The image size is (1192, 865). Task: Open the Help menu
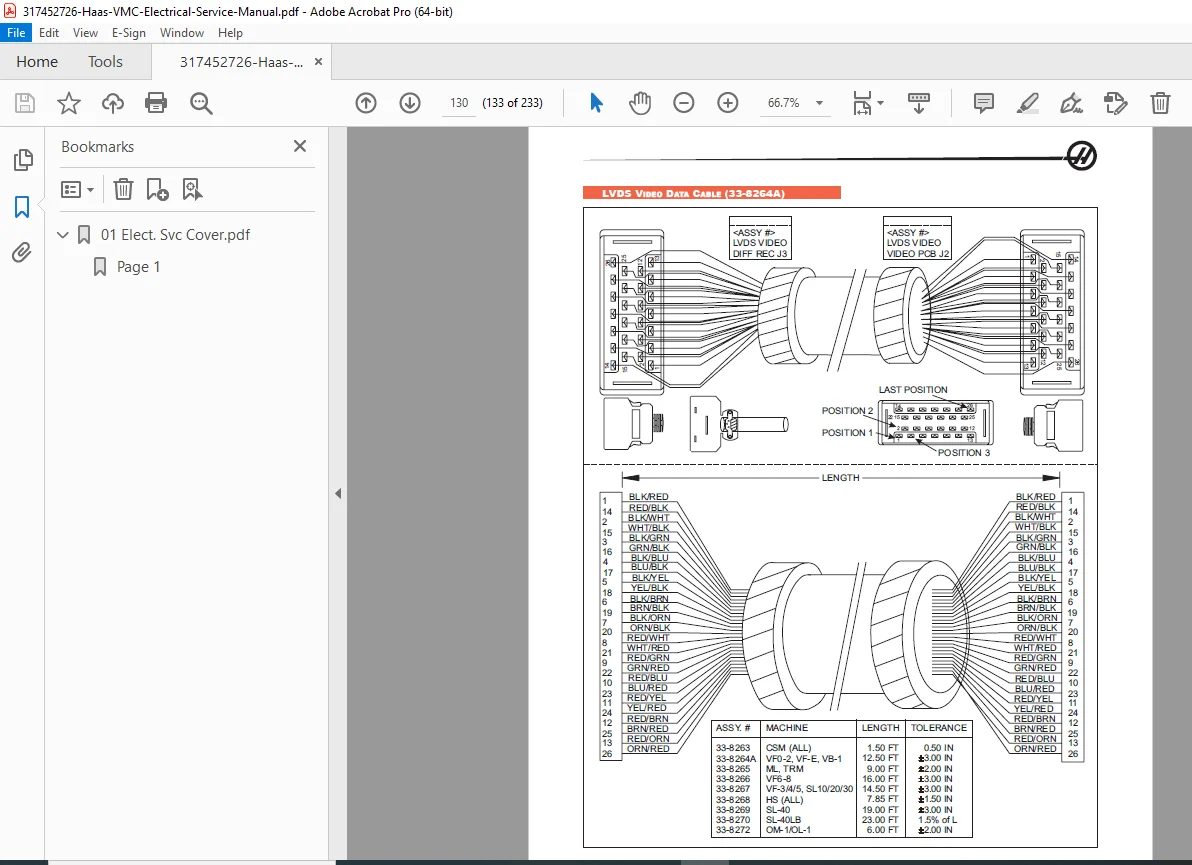tap(230, 33)
